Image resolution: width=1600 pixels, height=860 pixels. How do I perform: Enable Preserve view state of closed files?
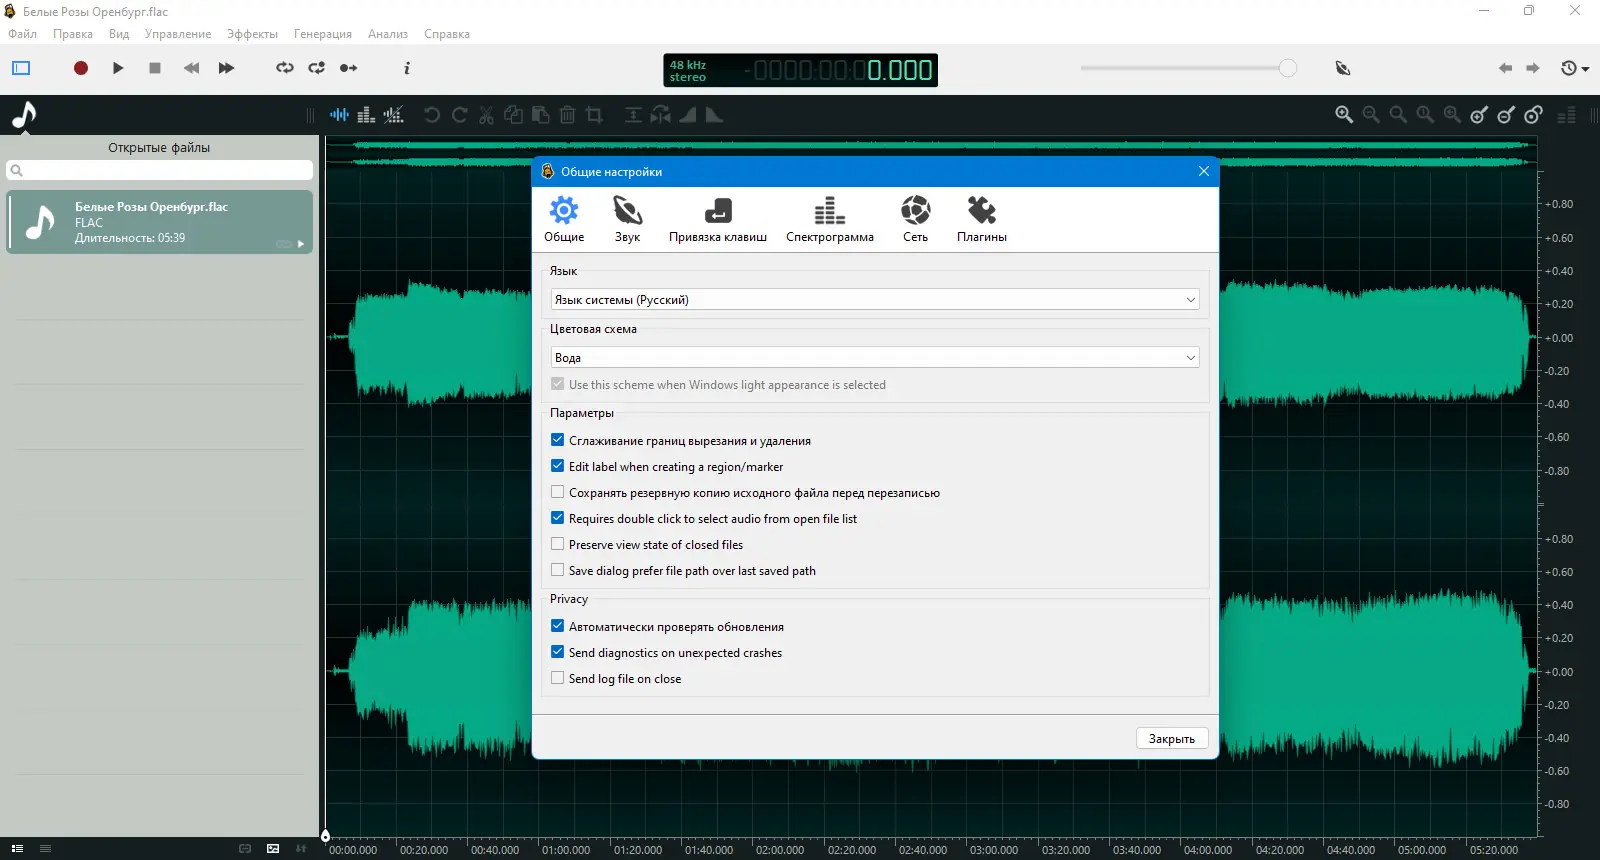[x=558, y=544]
